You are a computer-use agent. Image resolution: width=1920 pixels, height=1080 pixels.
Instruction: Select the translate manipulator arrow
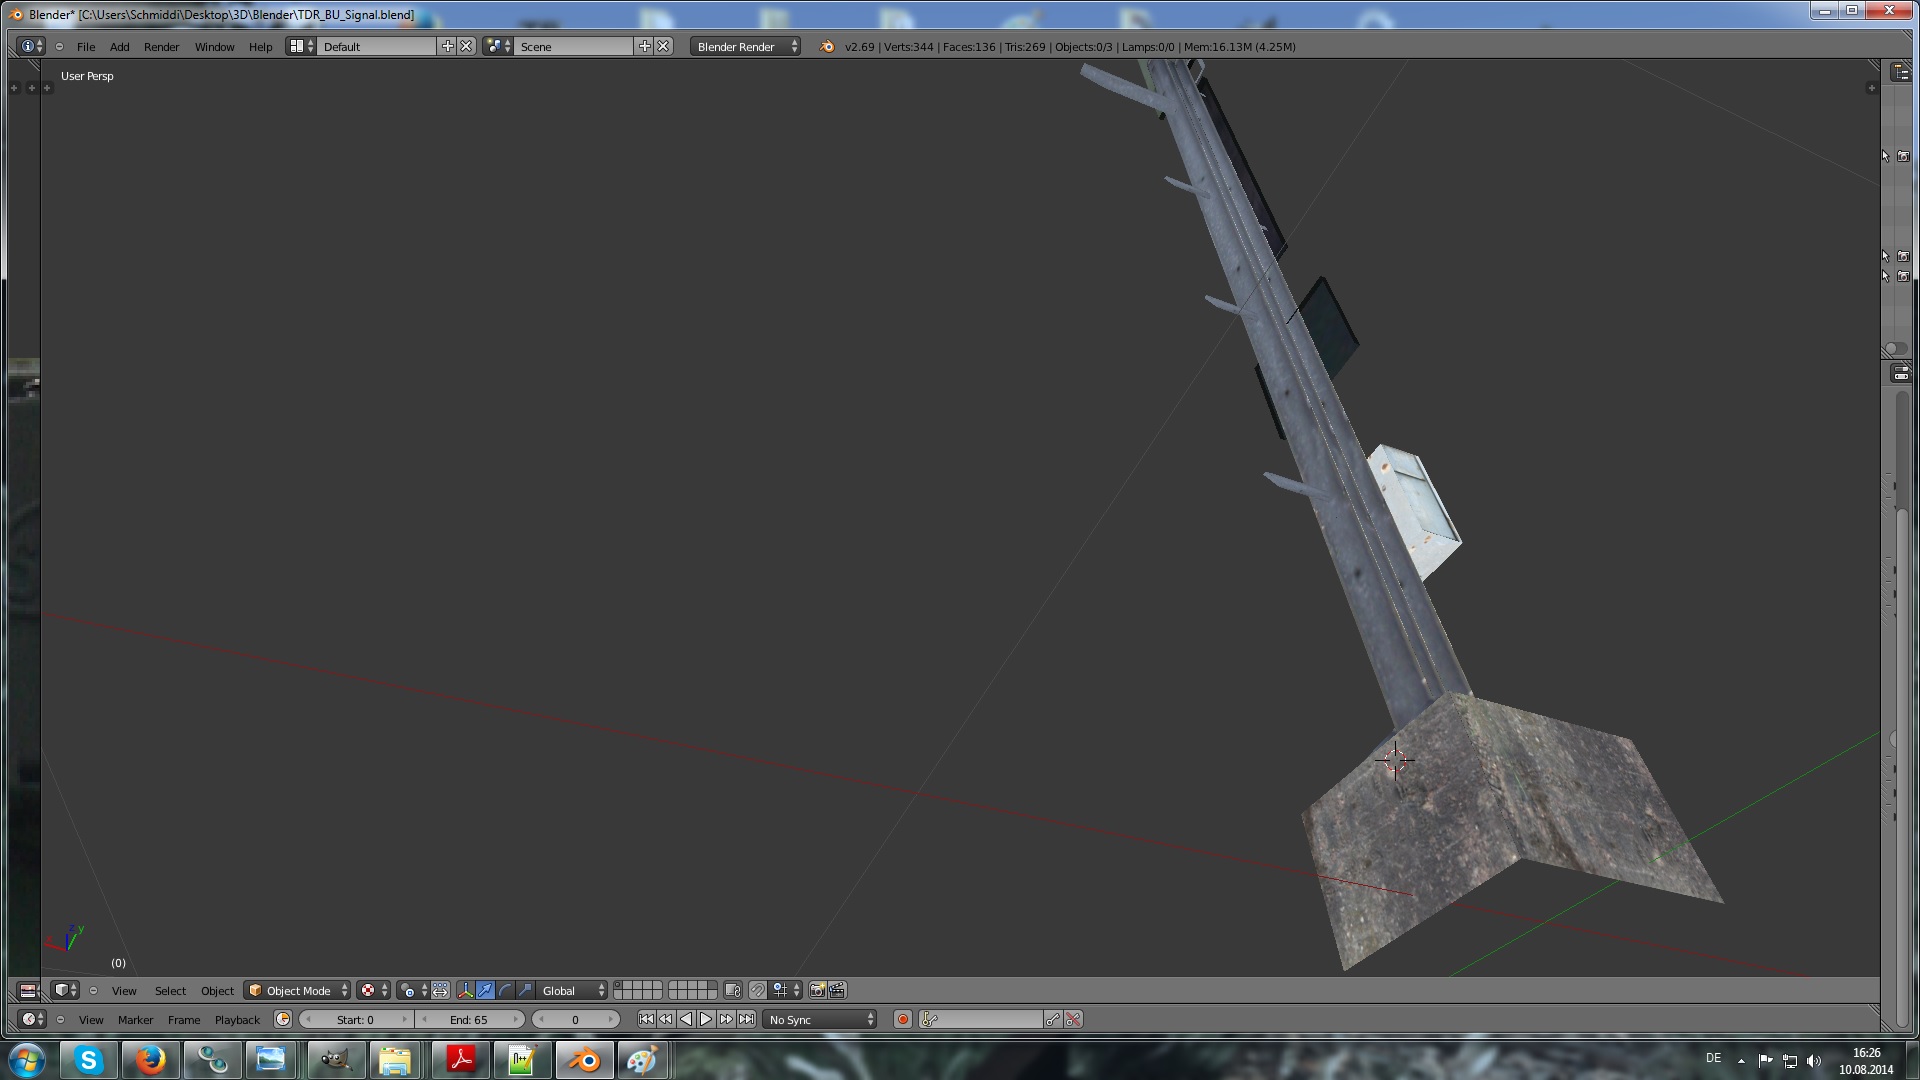485,990
